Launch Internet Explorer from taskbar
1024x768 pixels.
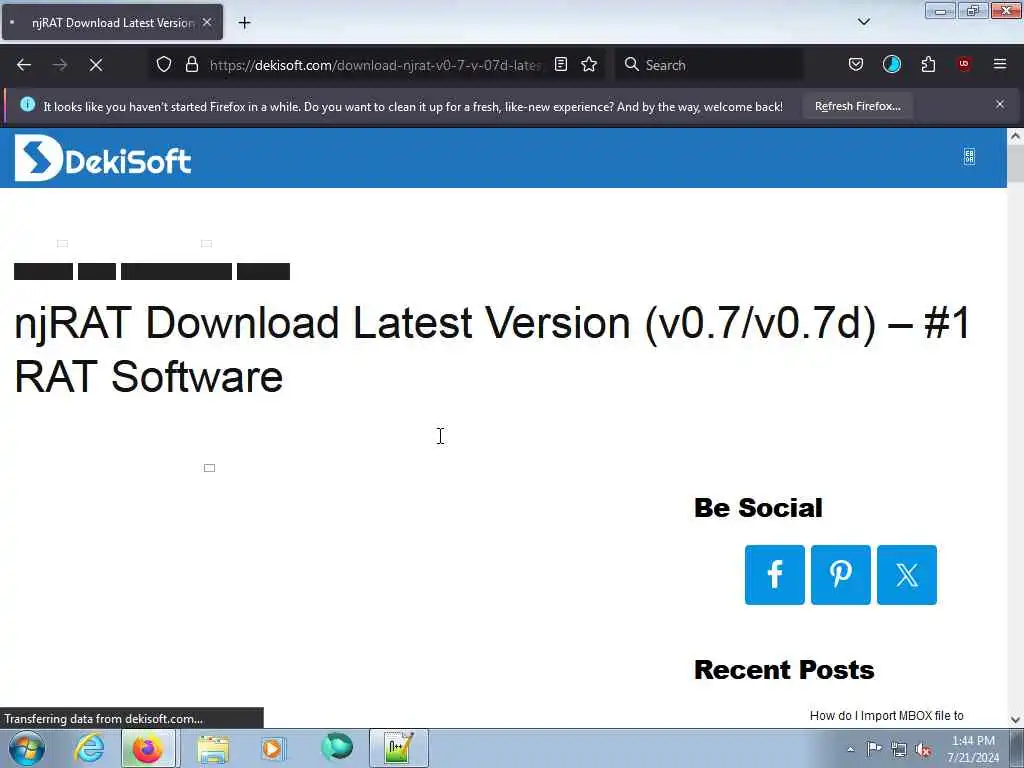pyautogui.click(x=89, y=748)
